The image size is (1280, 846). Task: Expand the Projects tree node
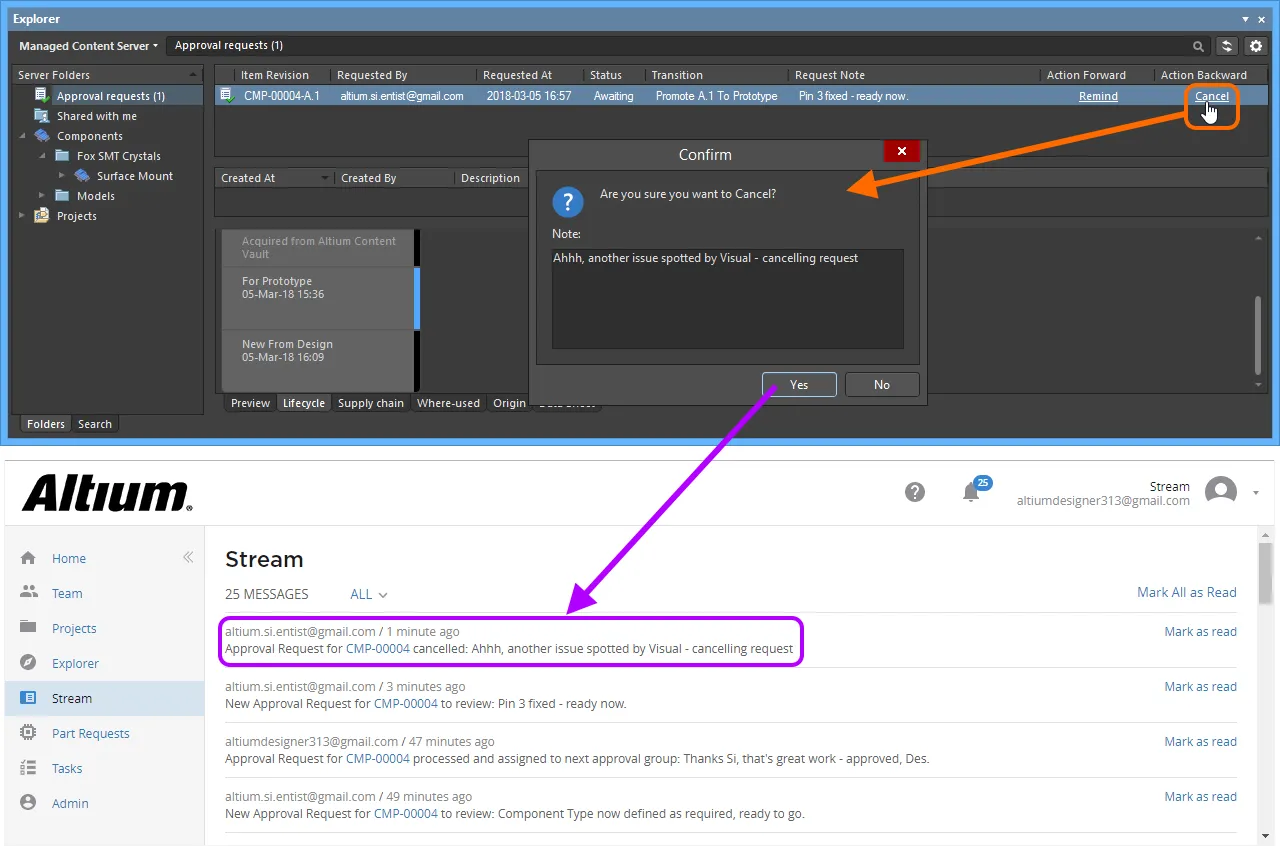coord(23,215)
